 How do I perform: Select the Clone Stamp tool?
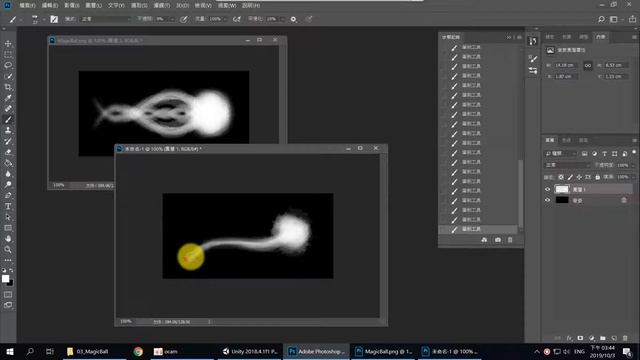click(x=8, y=130)
